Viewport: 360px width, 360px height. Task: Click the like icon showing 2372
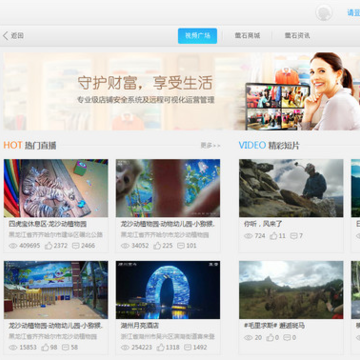49,246
